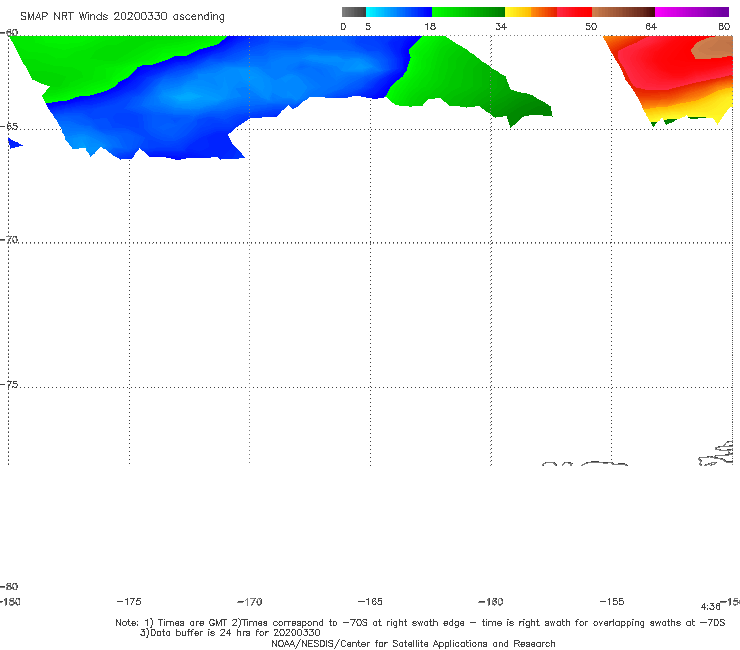Click the longitude axis label "-170"
Viewport: 740px width, 650px height.
pos(250,602)
